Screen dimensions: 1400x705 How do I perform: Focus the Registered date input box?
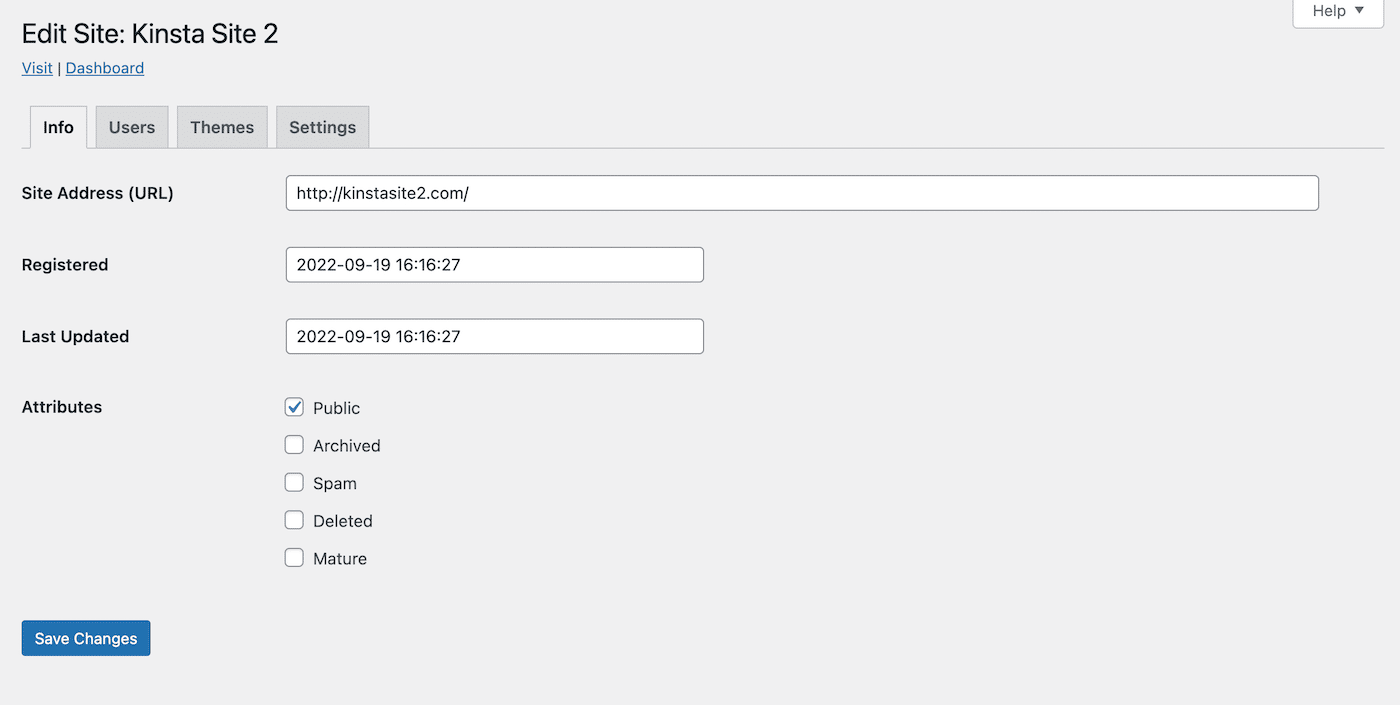point(494,265)
